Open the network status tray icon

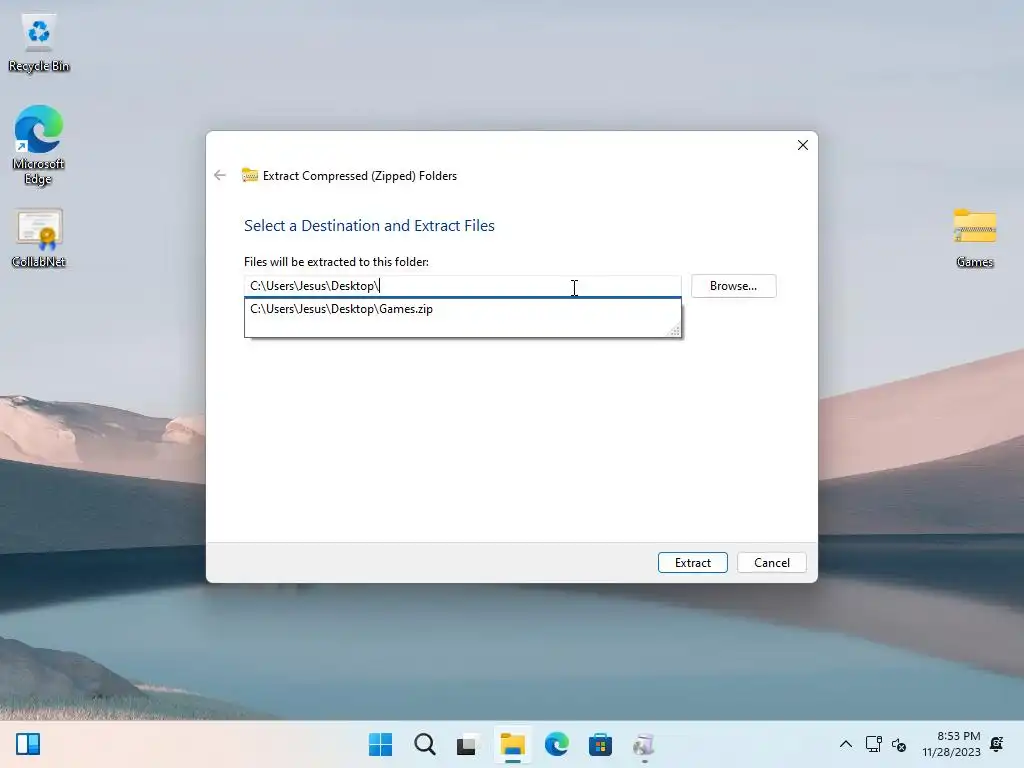click(873, 744)
